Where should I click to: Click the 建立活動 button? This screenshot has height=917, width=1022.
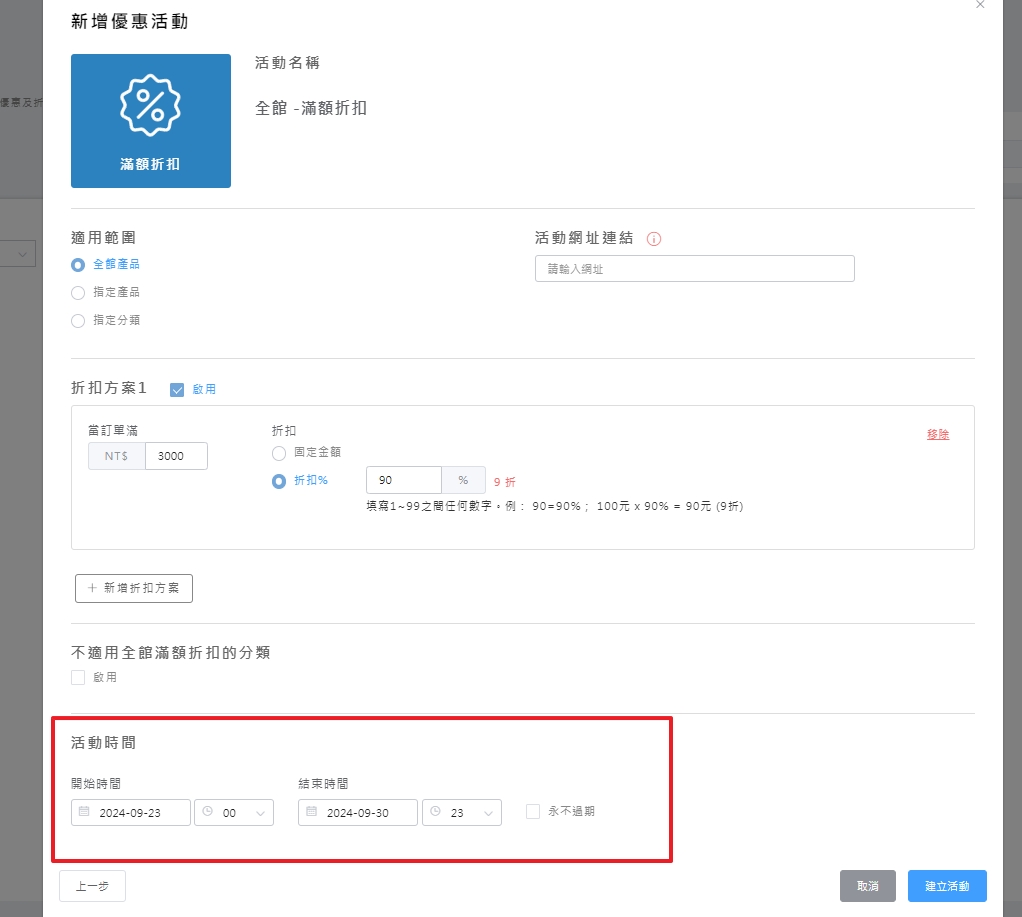pos(946,886)
